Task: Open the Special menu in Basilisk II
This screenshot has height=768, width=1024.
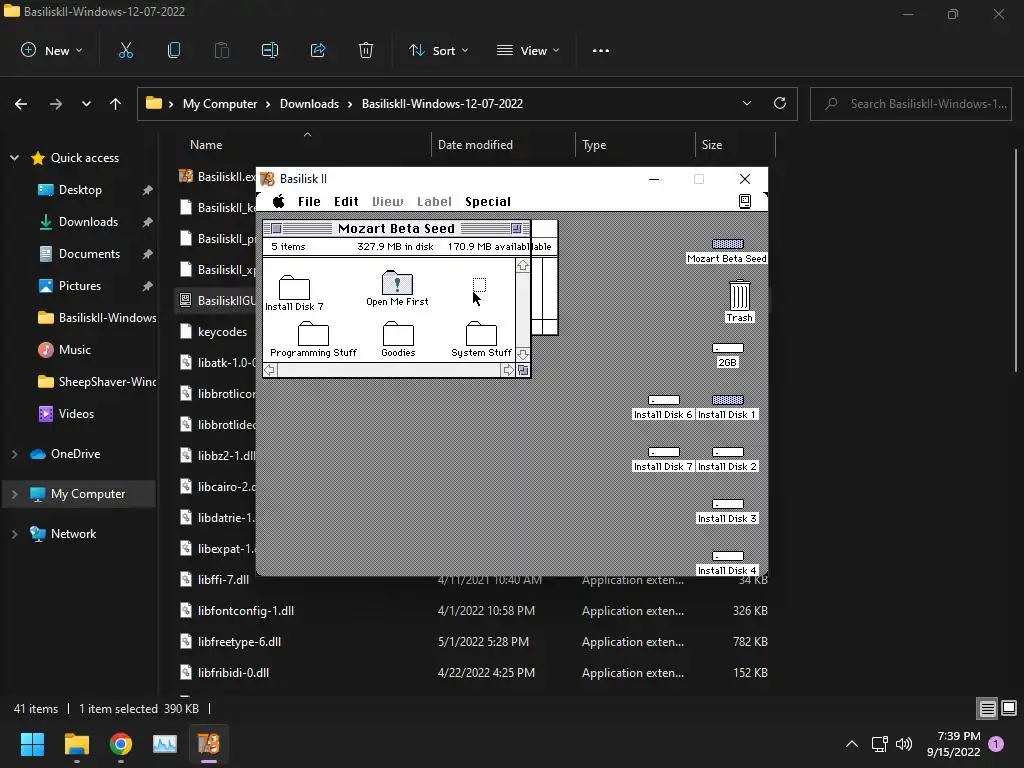Action: tap(488, 202)
